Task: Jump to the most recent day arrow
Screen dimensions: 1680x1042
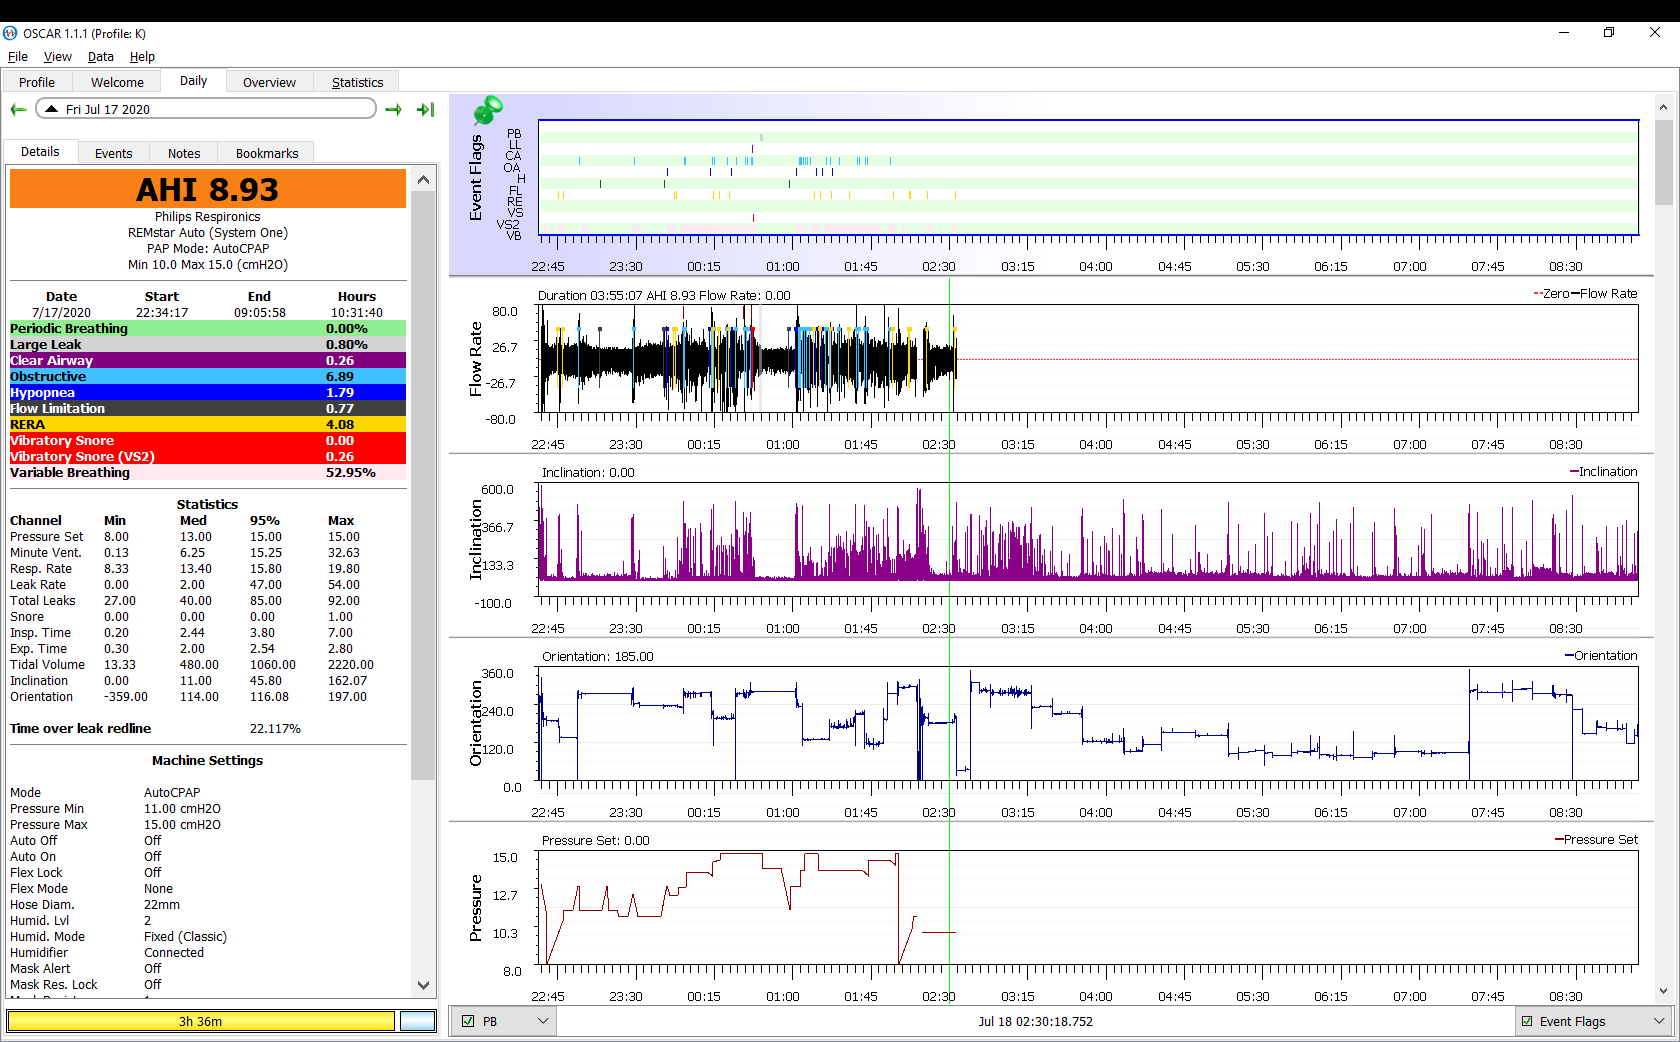Action: pyautogui.click(x=426, y=110)
